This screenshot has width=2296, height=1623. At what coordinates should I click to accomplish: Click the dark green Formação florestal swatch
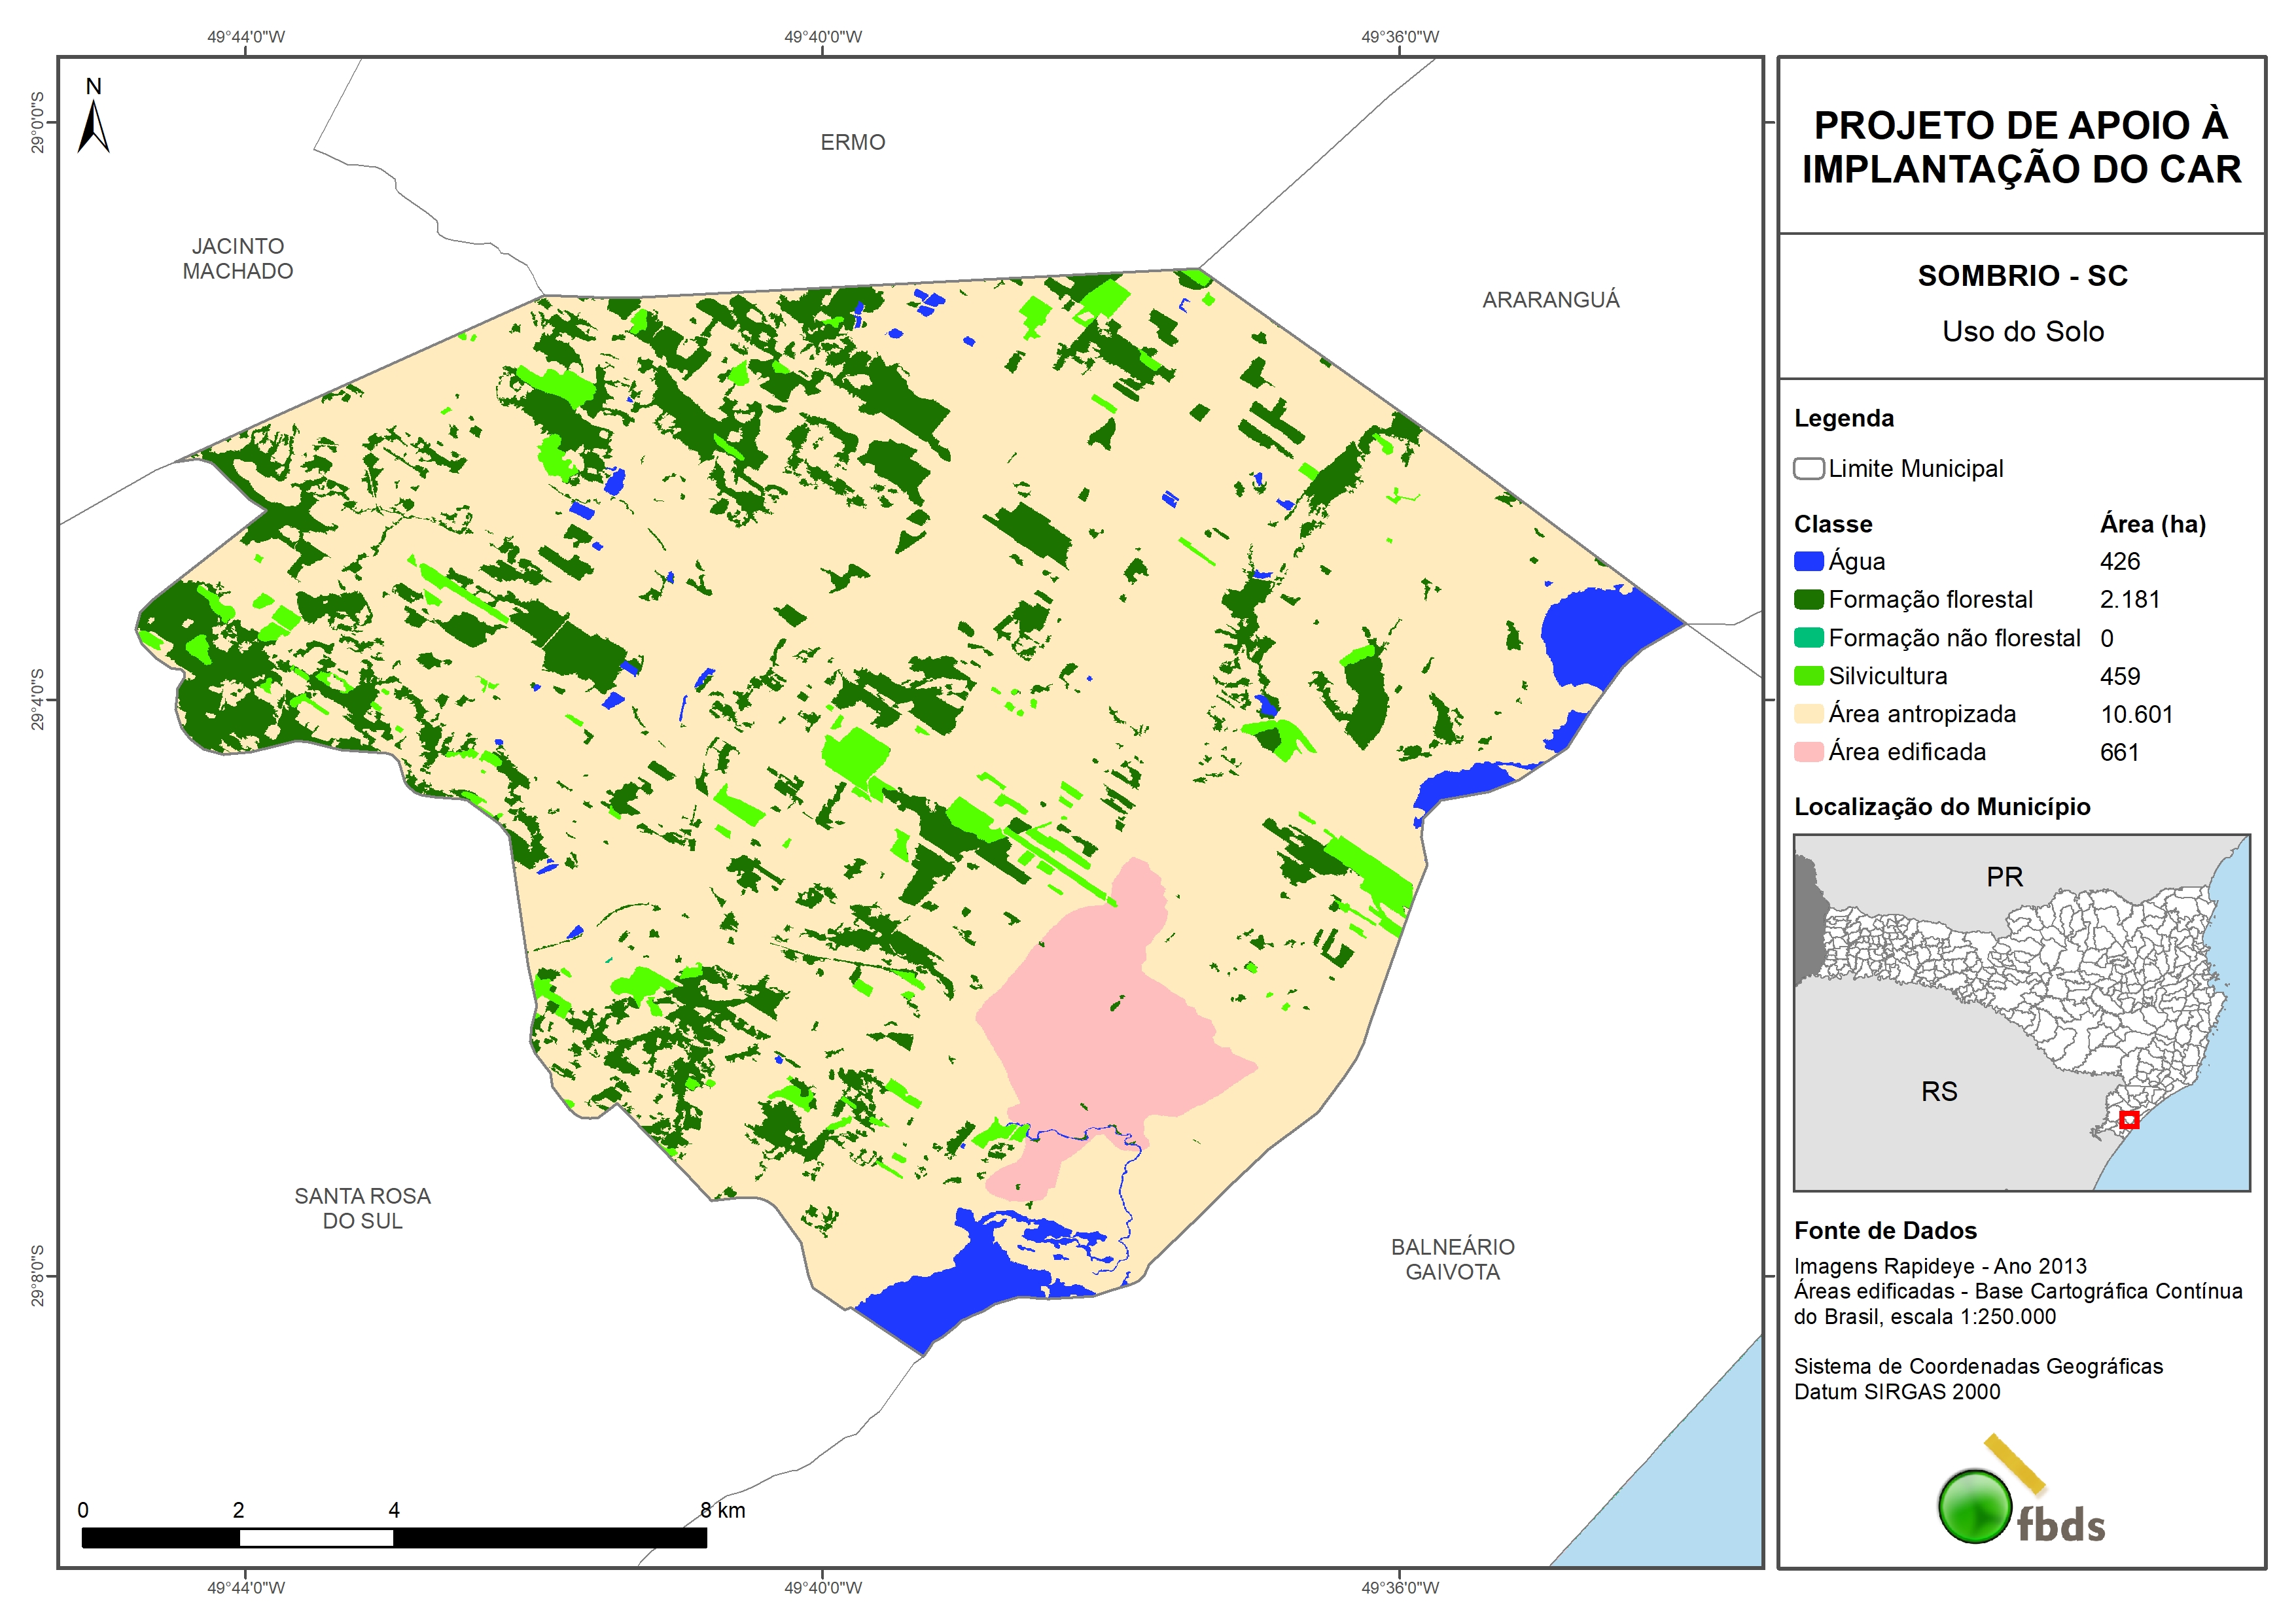1808,600
